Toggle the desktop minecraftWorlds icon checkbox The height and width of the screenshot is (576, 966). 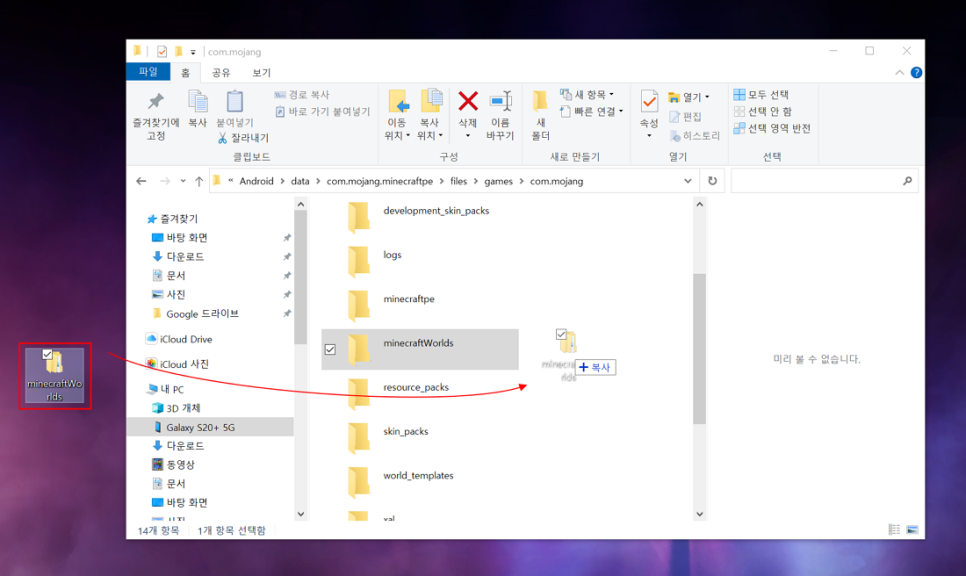(47, 354)
